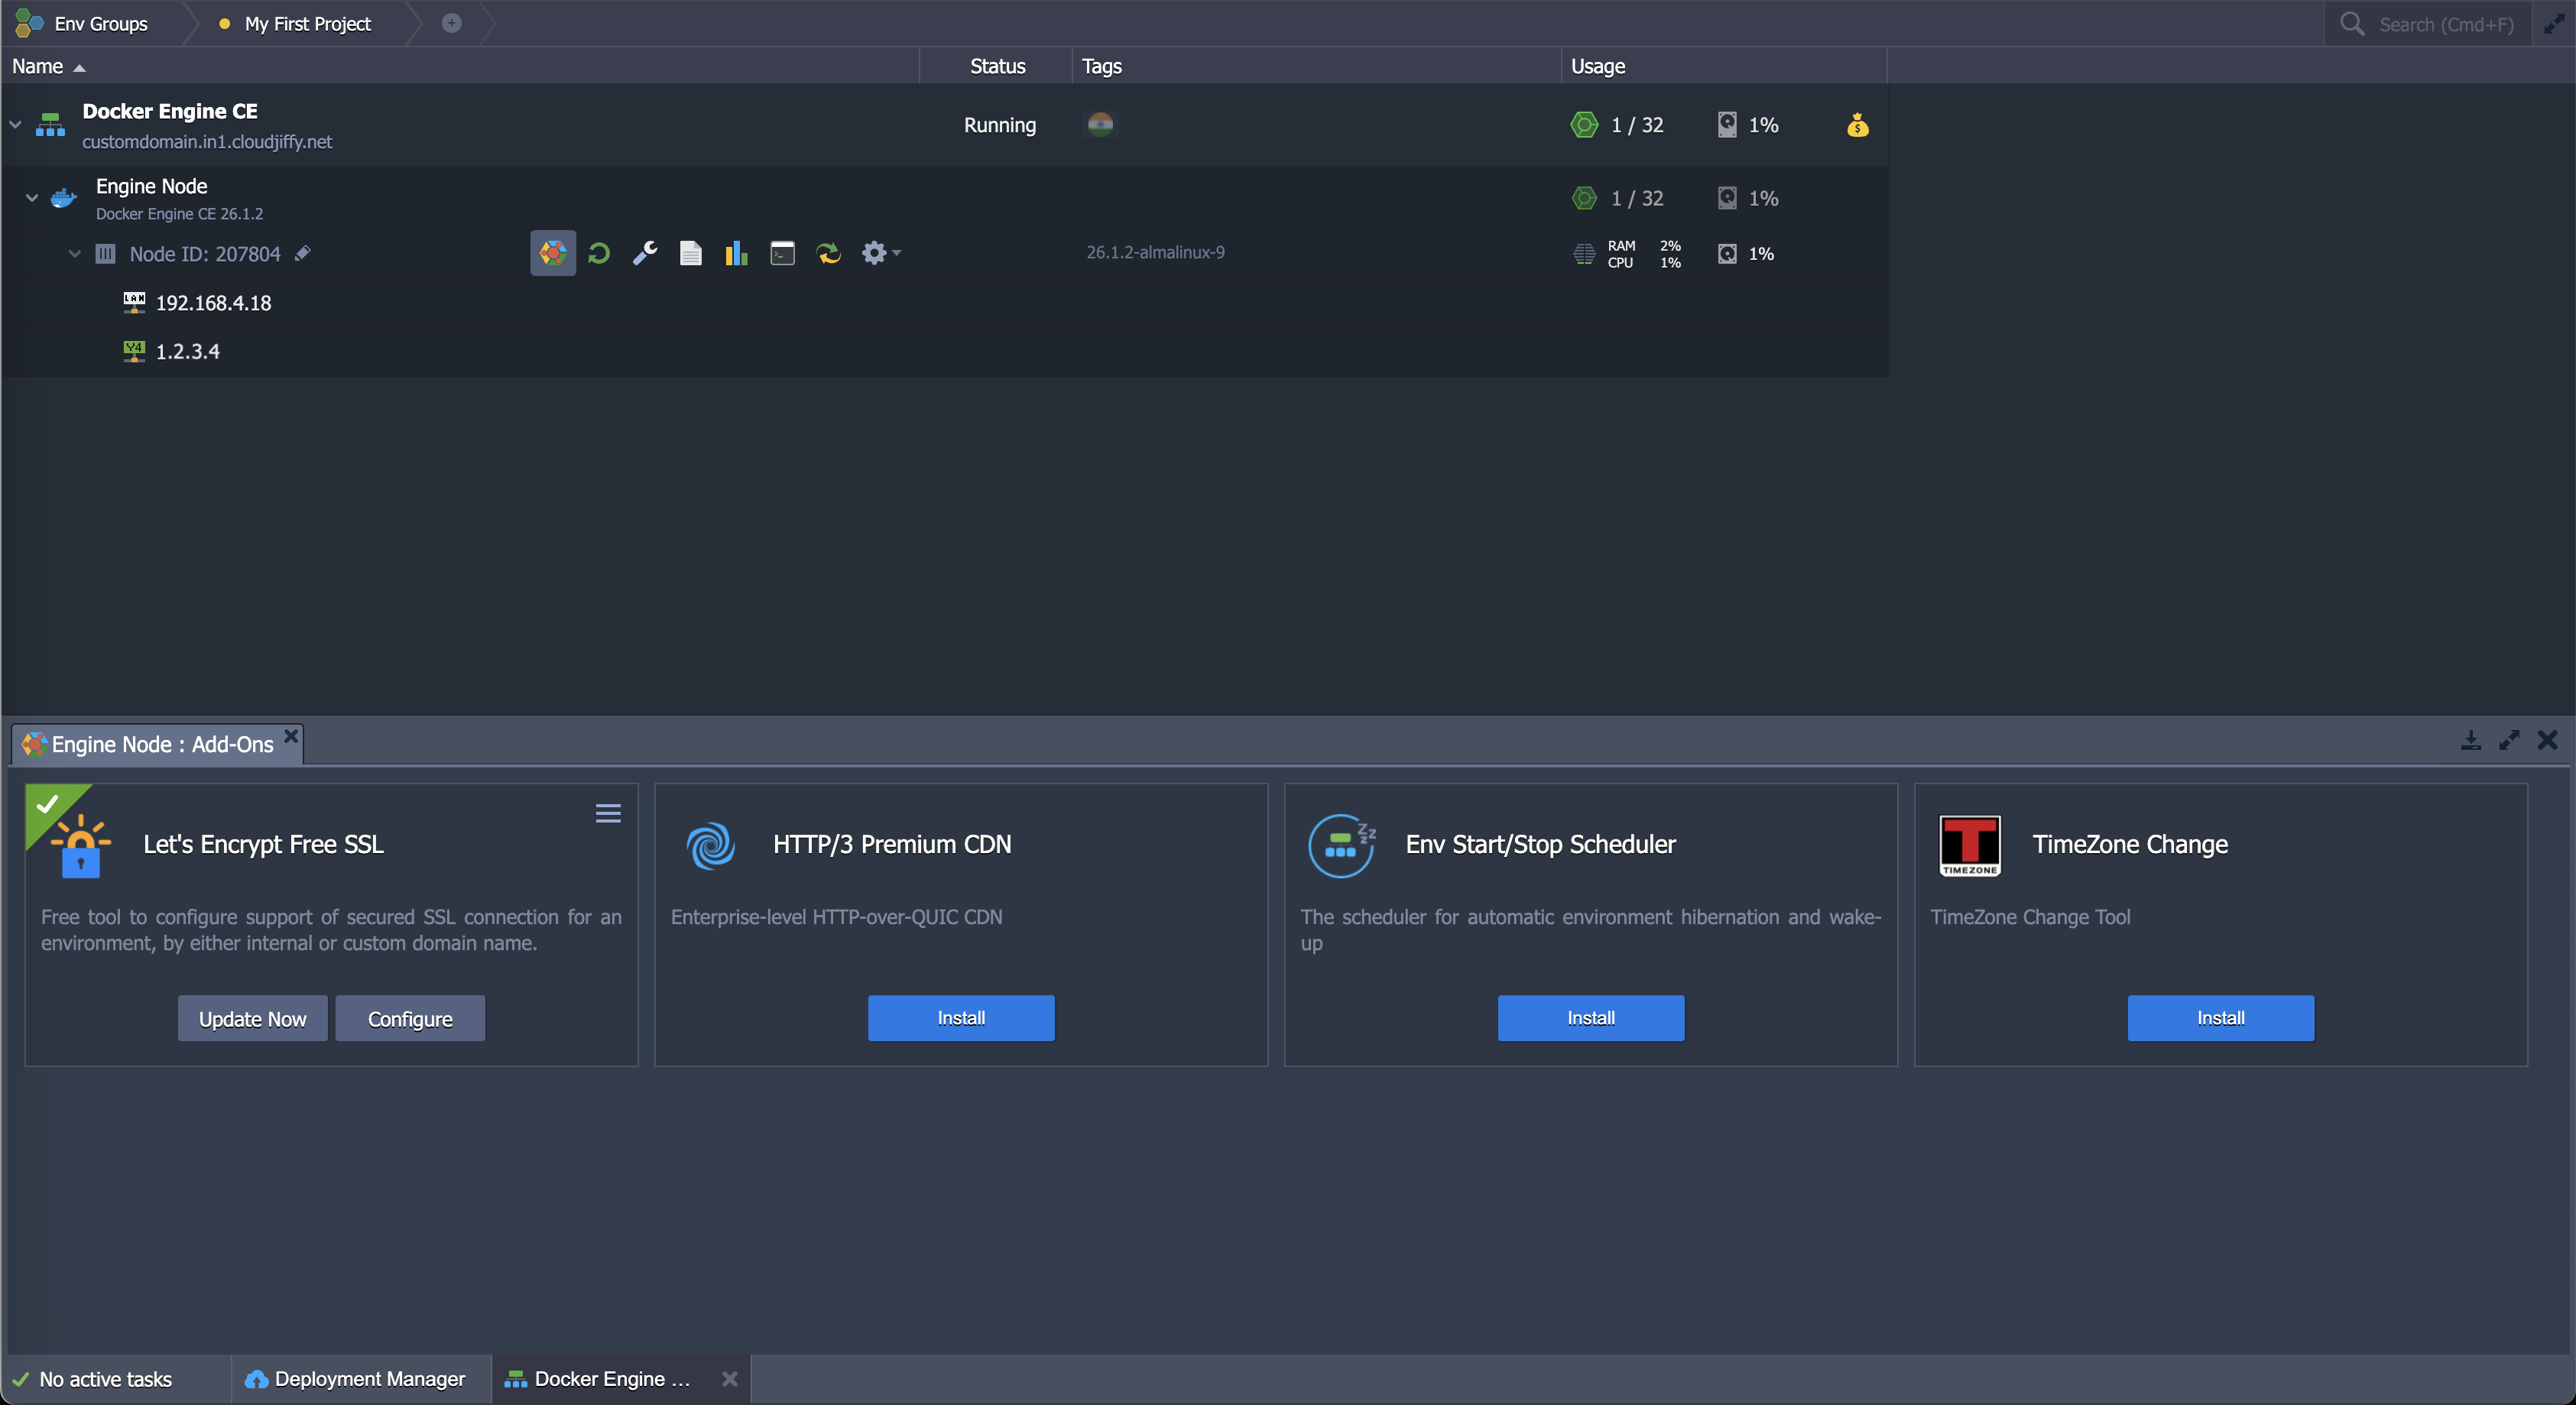Select internal IP 192.168.4.18
The image size is (2576, 1405).
point(214,303)
